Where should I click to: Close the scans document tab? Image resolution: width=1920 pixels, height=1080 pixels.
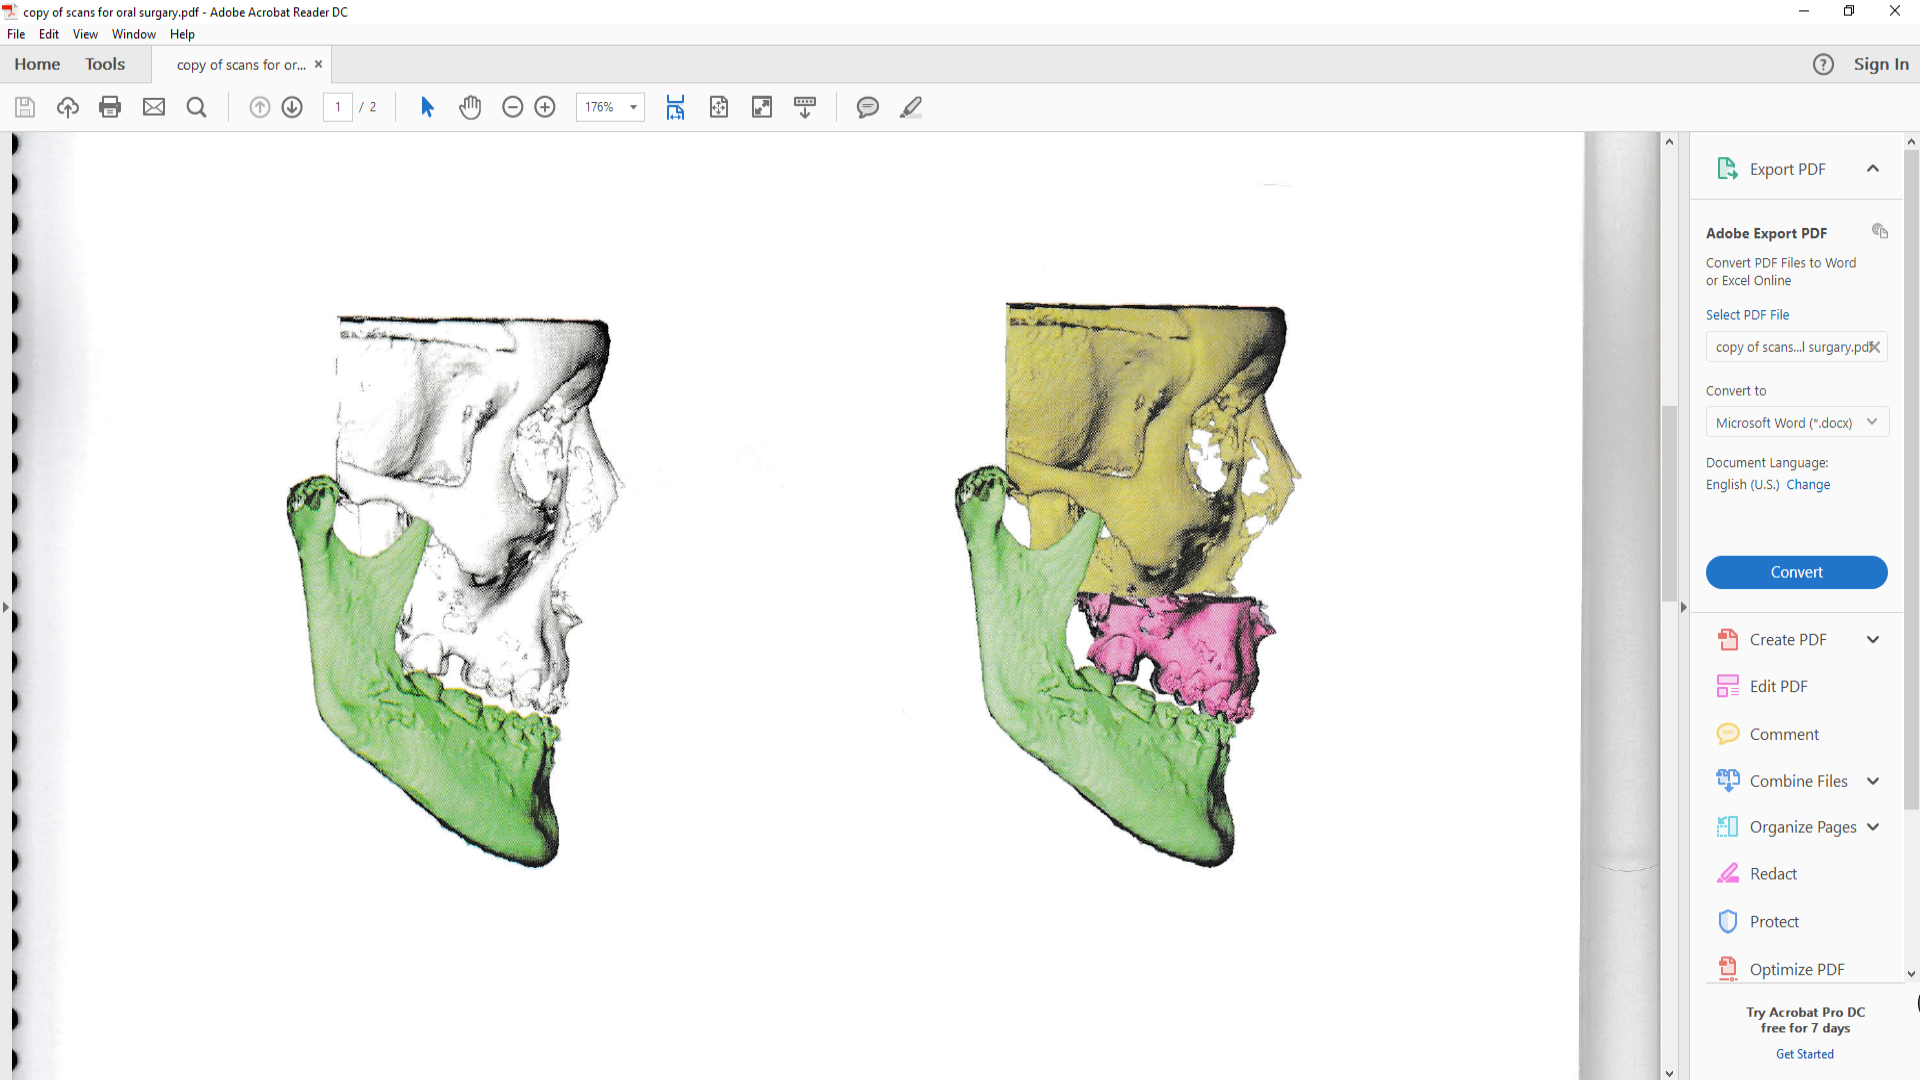(x=318, y=64)
